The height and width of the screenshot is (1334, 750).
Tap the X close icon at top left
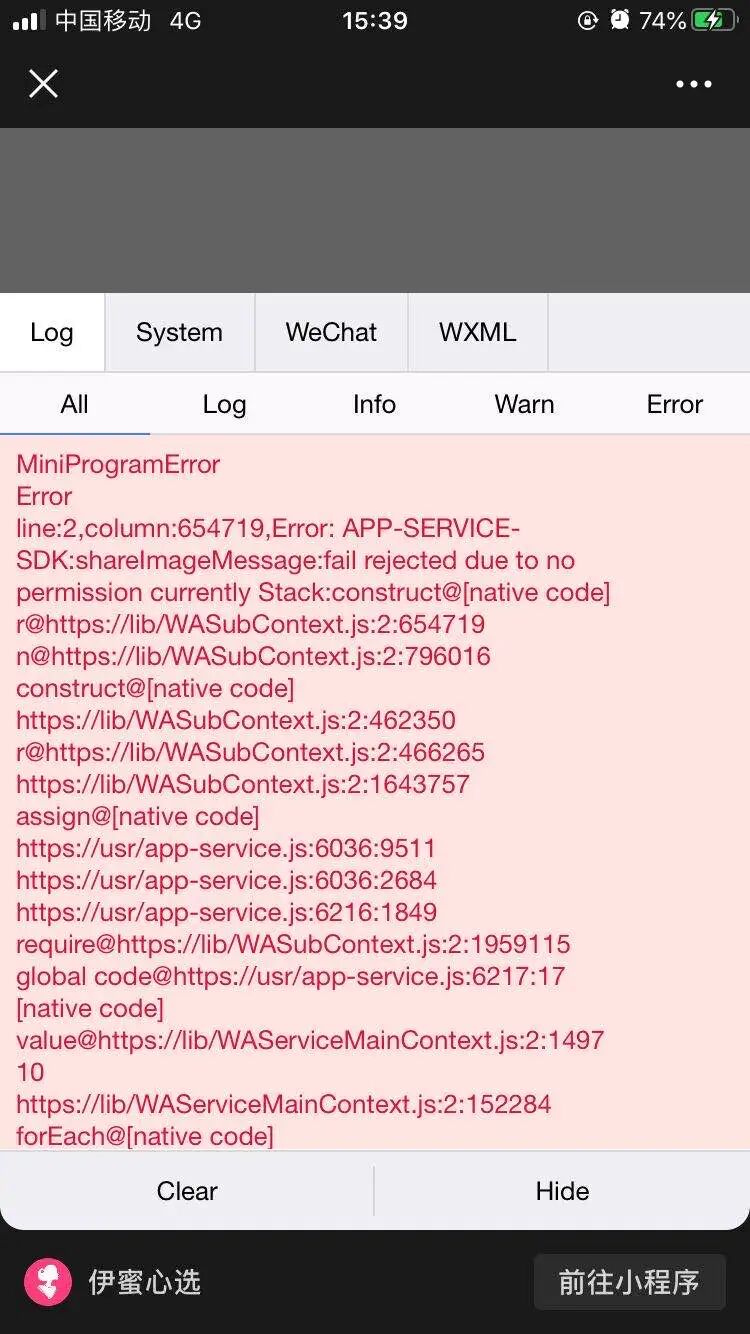[x=43, y=84]
